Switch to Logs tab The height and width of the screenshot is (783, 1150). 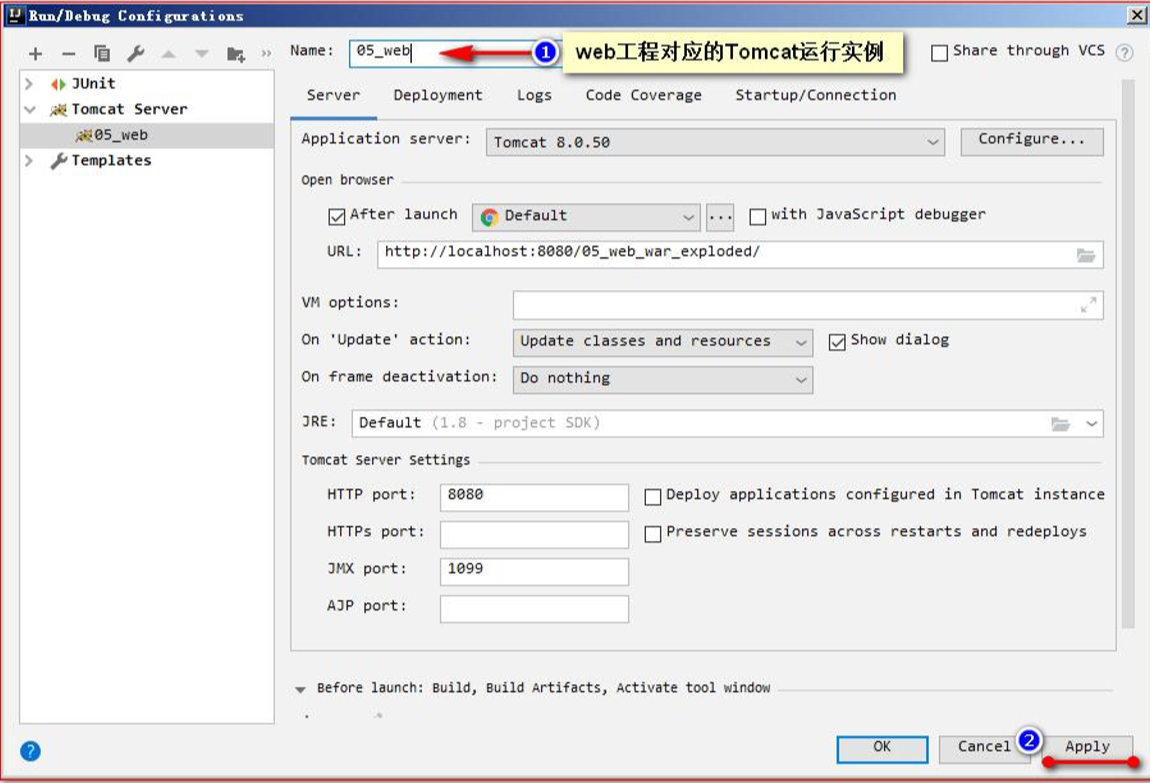(534, 95)
